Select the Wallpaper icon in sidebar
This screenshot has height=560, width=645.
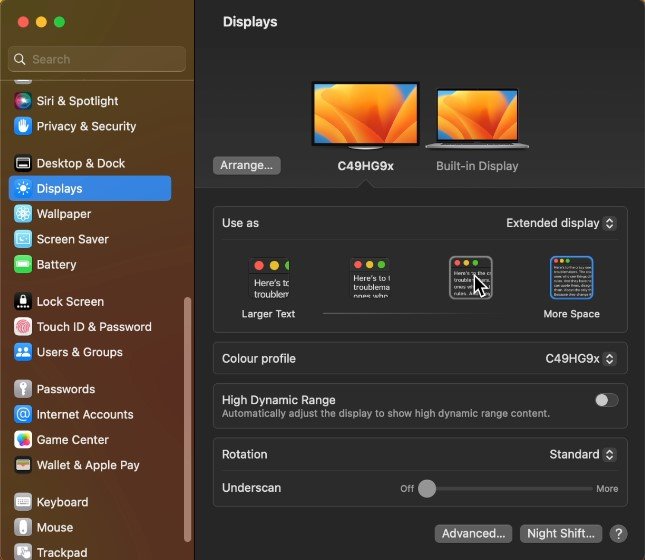(x=23, y=214)
